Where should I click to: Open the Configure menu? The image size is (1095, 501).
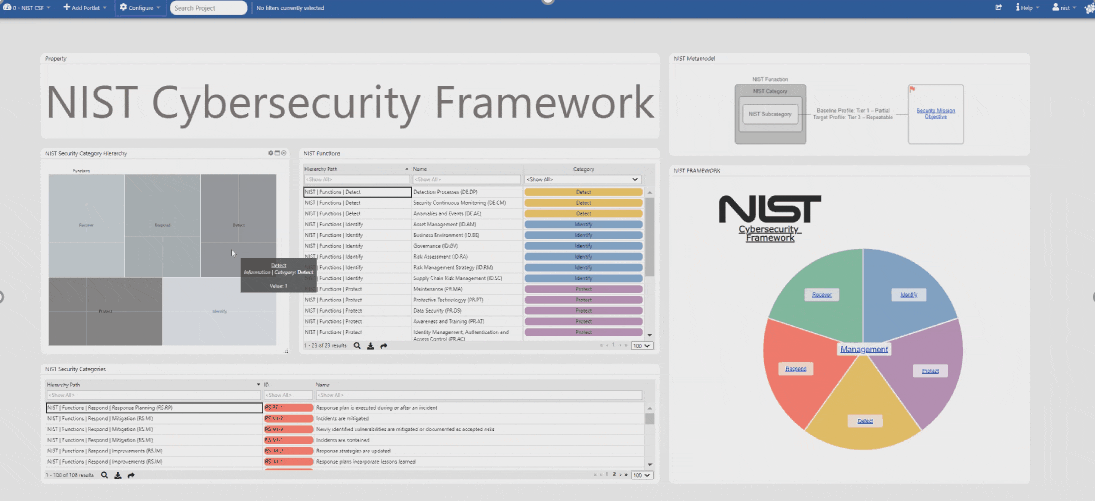point(139,7)
